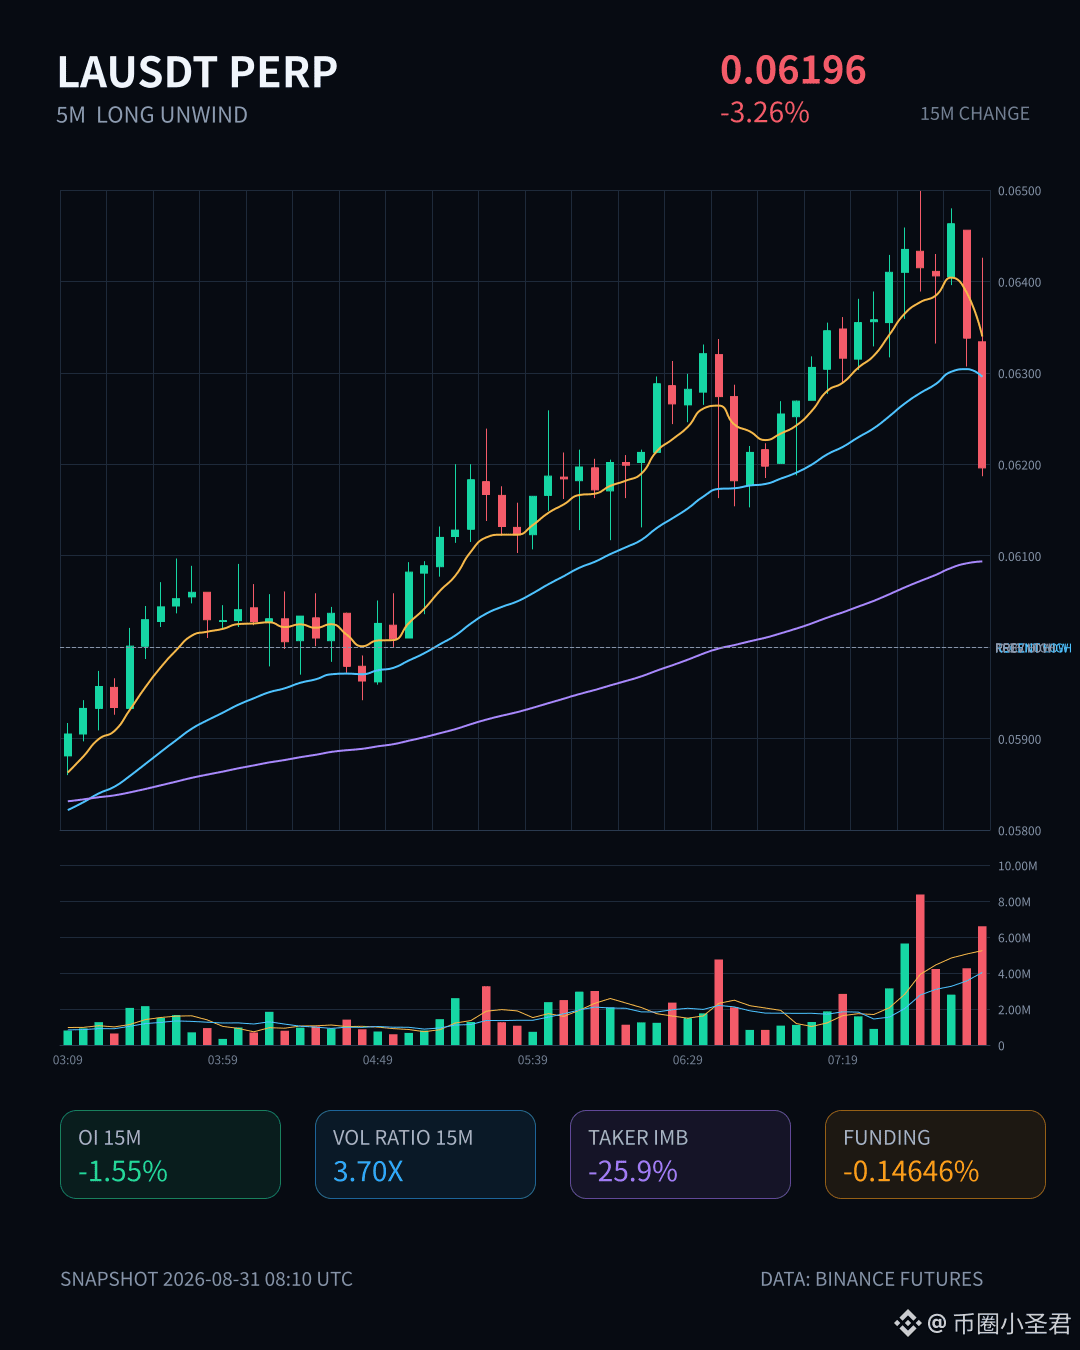Click the 6.00M volume axis label
Image resolution: width=1080 pixels, height=1350 pixels.
tap(1014, 938)
